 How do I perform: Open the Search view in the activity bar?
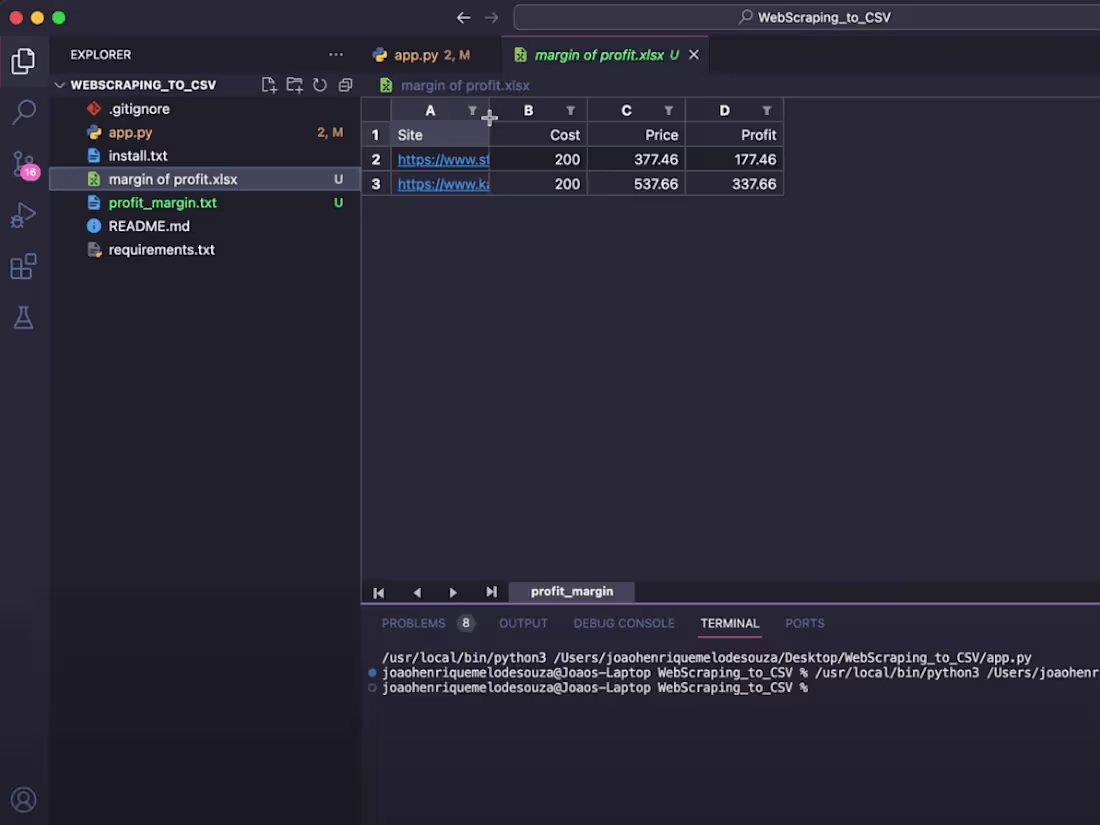pos(24,112)
